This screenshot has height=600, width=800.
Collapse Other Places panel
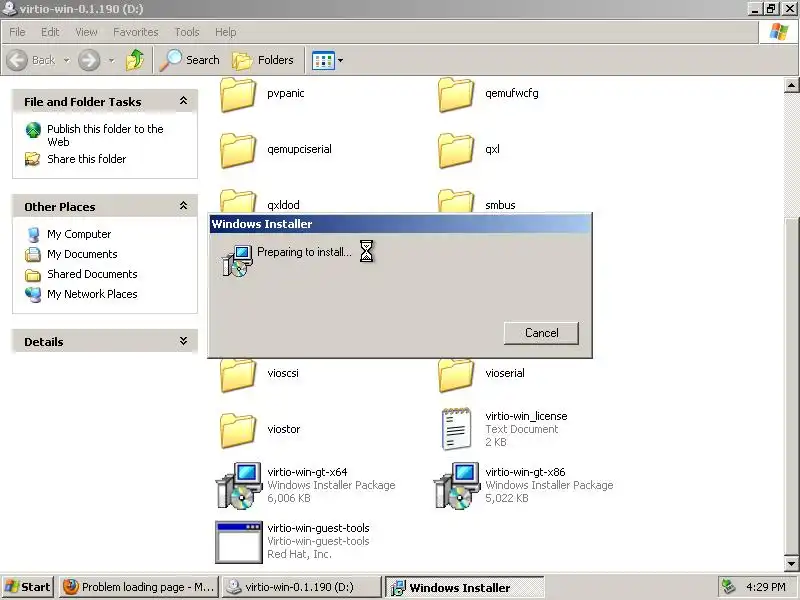point(183,206)
